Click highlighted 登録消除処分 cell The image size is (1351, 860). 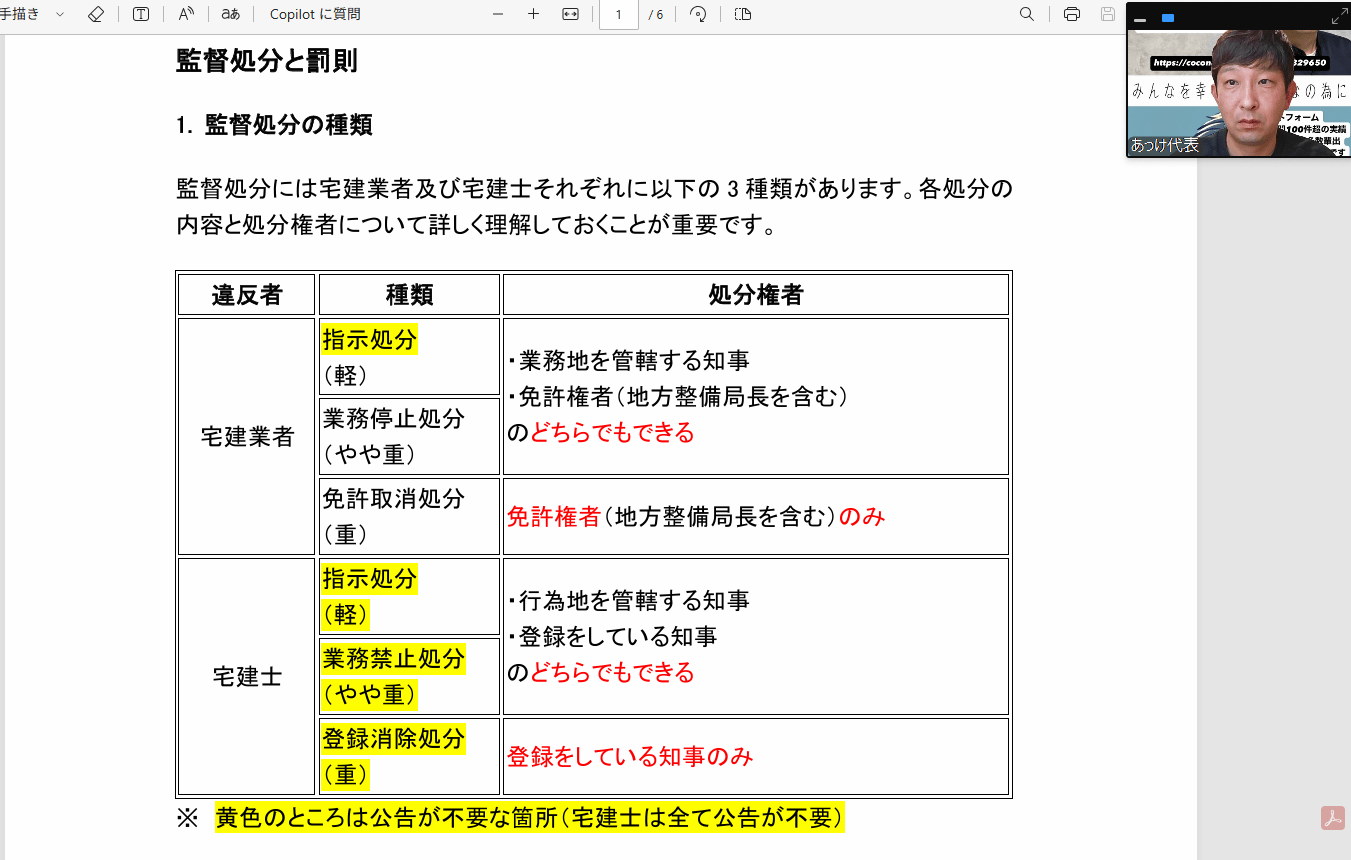[x=409, y=756]
